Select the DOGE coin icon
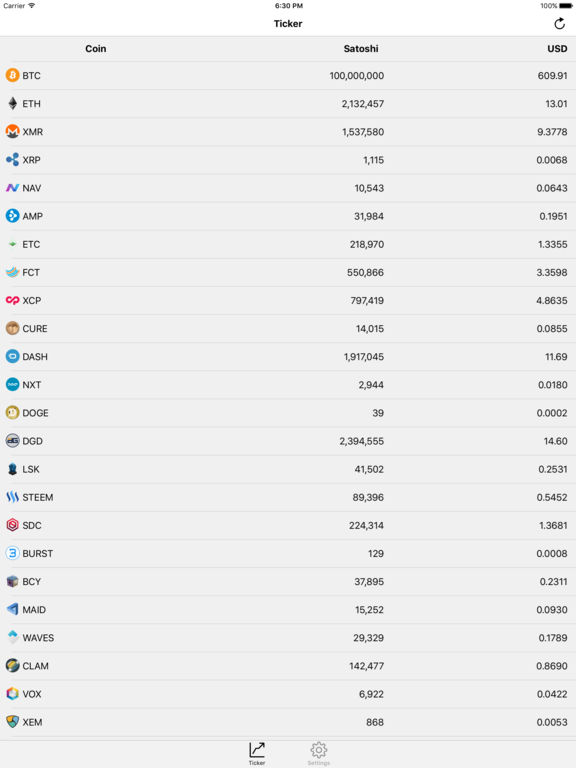This screenshot has height=768, width=576. coord(12,413)
